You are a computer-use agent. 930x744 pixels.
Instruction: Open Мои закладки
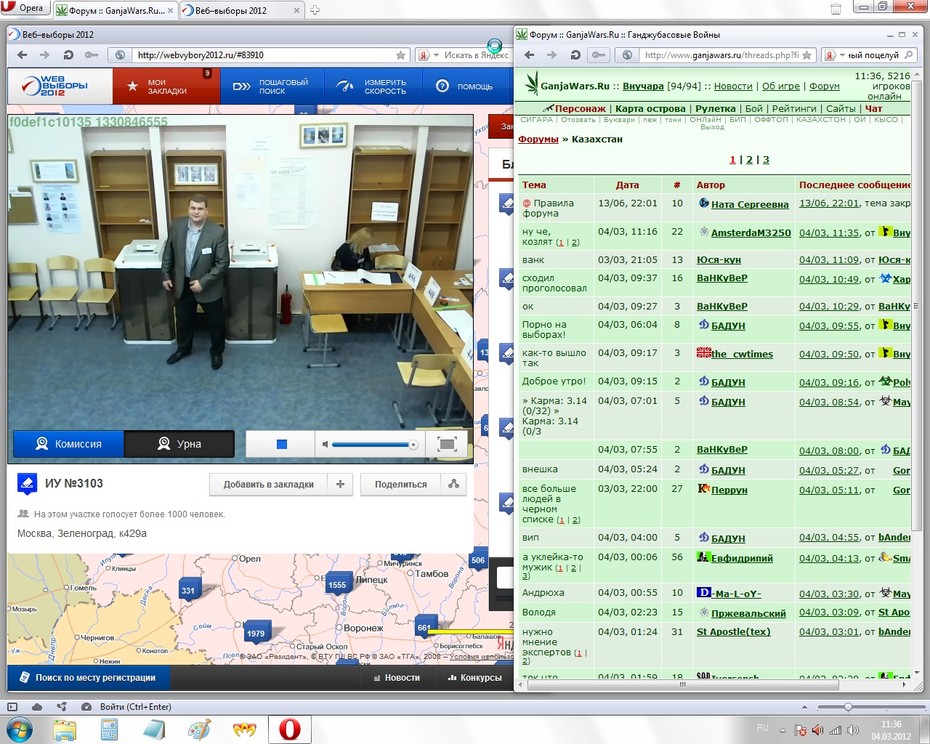point(166,87)
